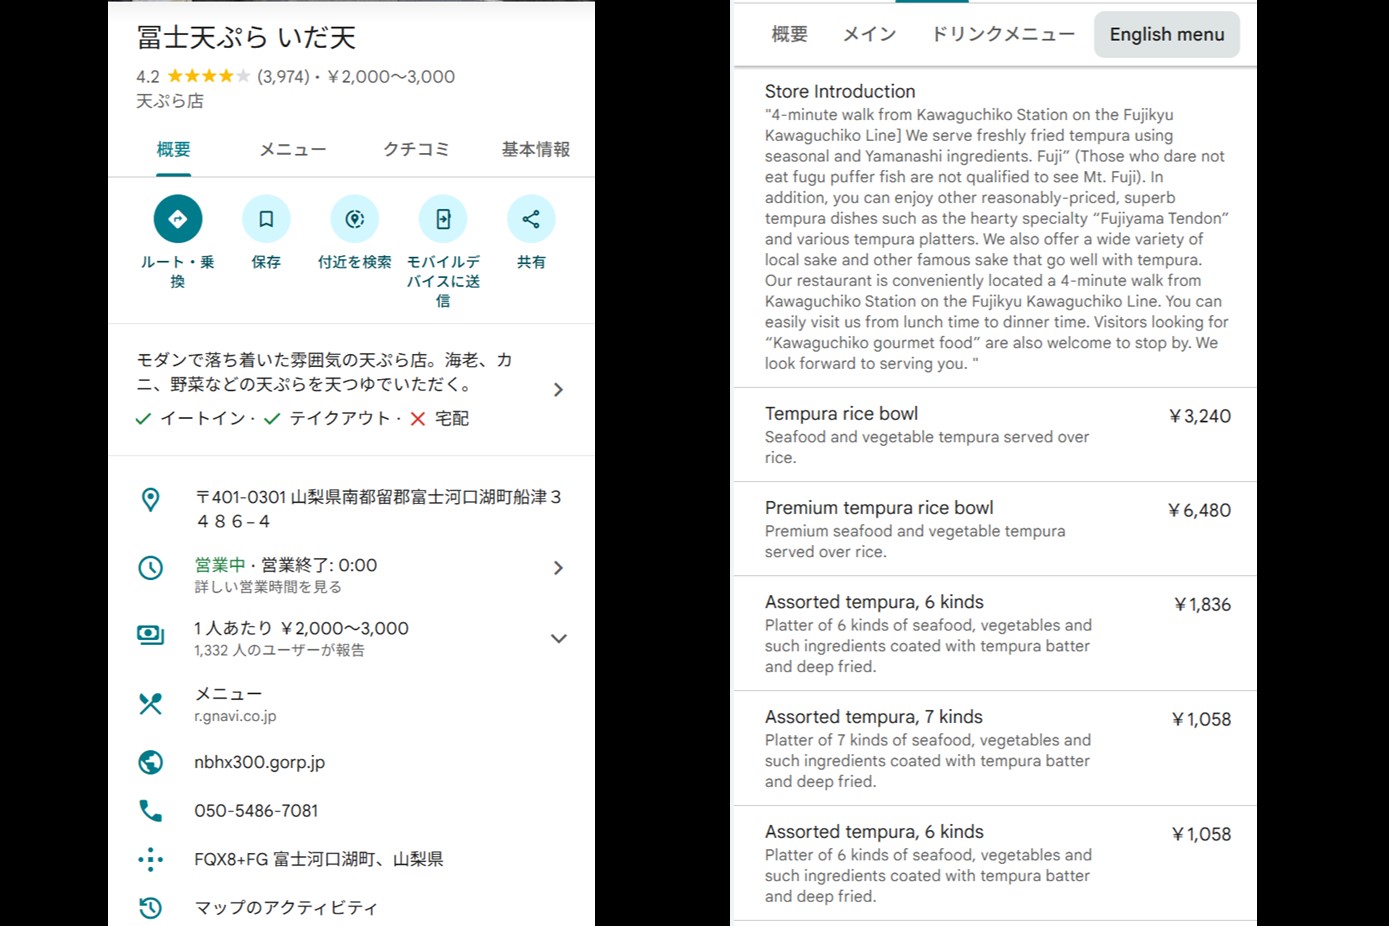Expand the price per person dropdown chevron
Screen dimensions: 1389x926
pyautogui.click(x=559, y=638)
